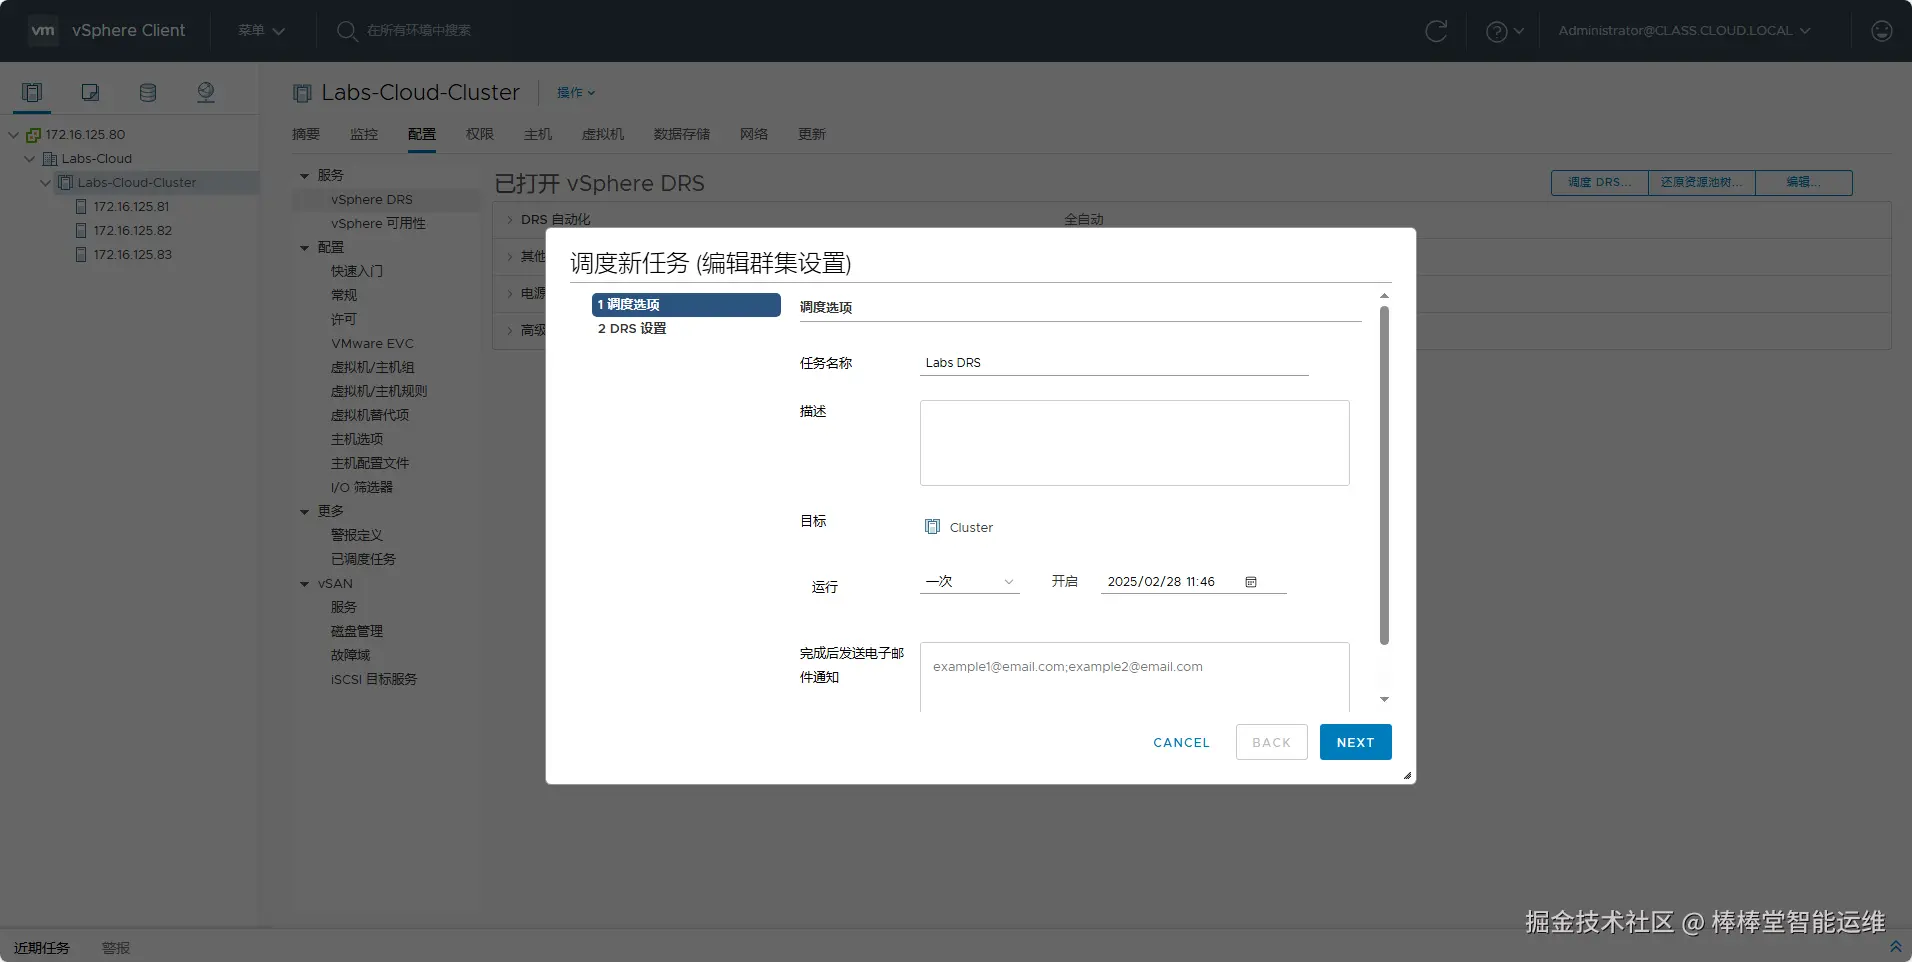Click the email notification text area
1912x962 pixels.
pyautogui.click(x=1134, y=677)
